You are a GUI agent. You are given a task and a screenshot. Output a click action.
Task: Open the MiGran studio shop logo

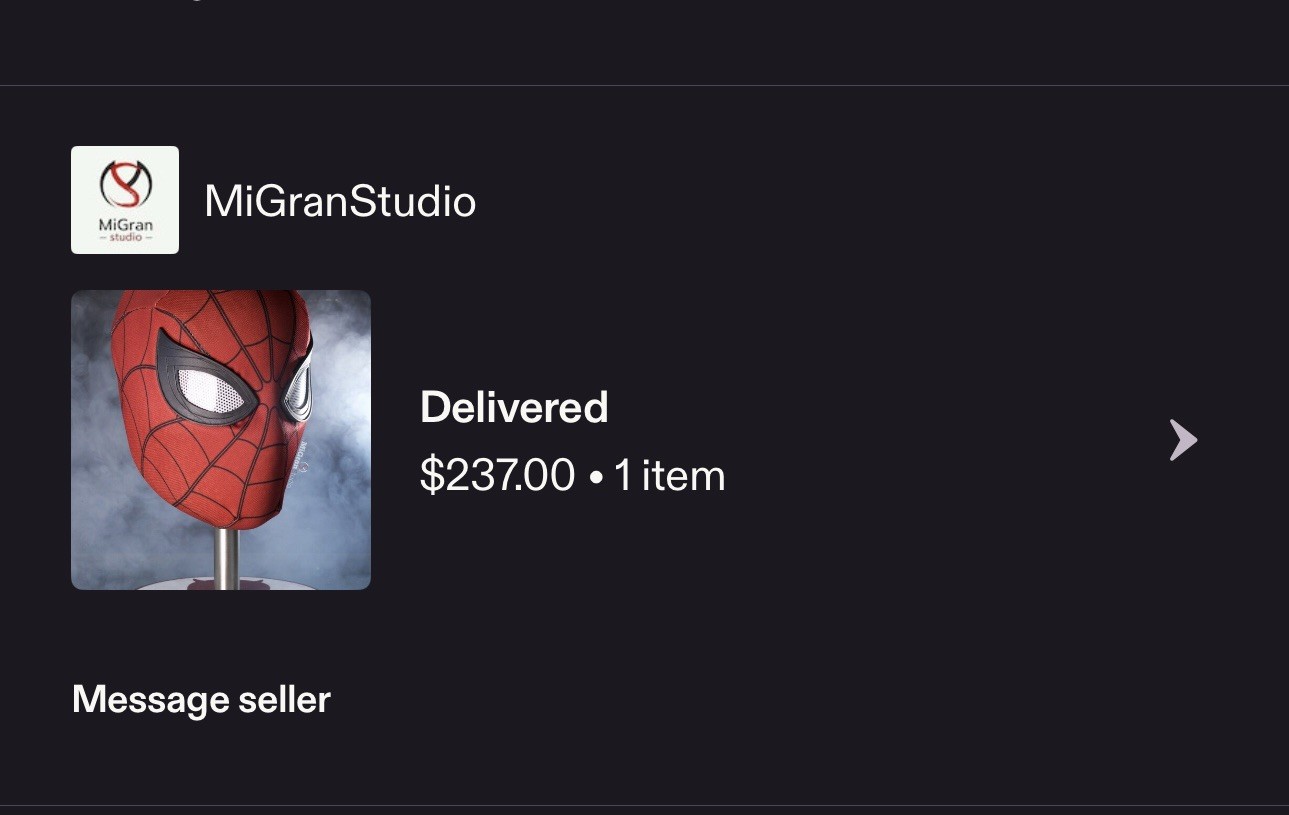[125, 200]
